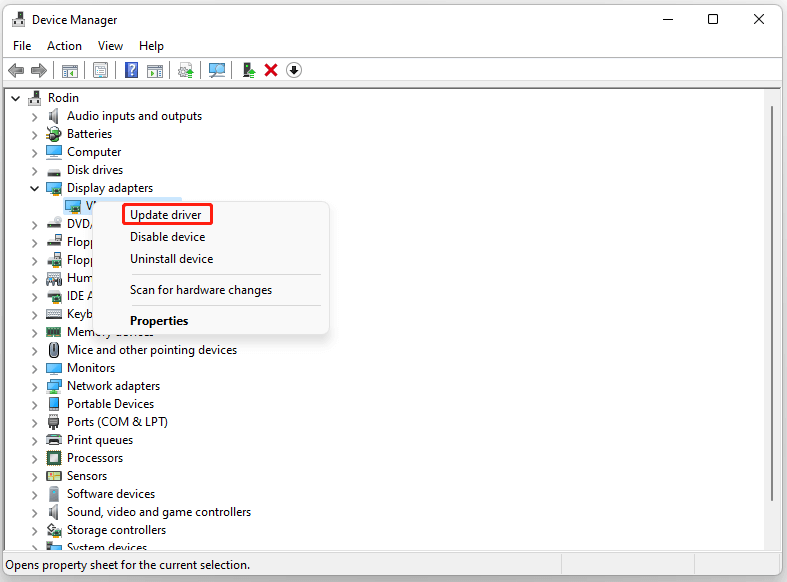Click the vertical scrollbar of the device tree

[x=772, y=303]
